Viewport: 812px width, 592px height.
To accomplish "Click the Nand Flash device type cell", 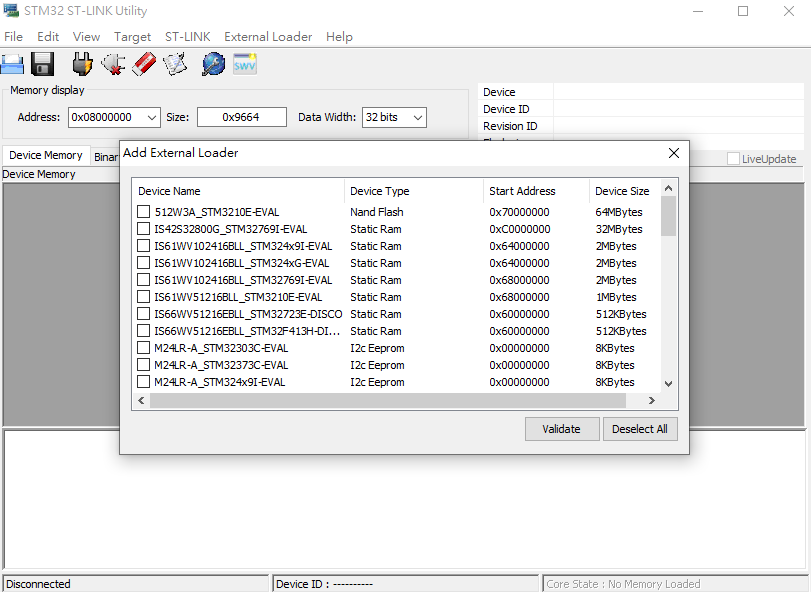I will pyautogui.click(x=376, y=212).
